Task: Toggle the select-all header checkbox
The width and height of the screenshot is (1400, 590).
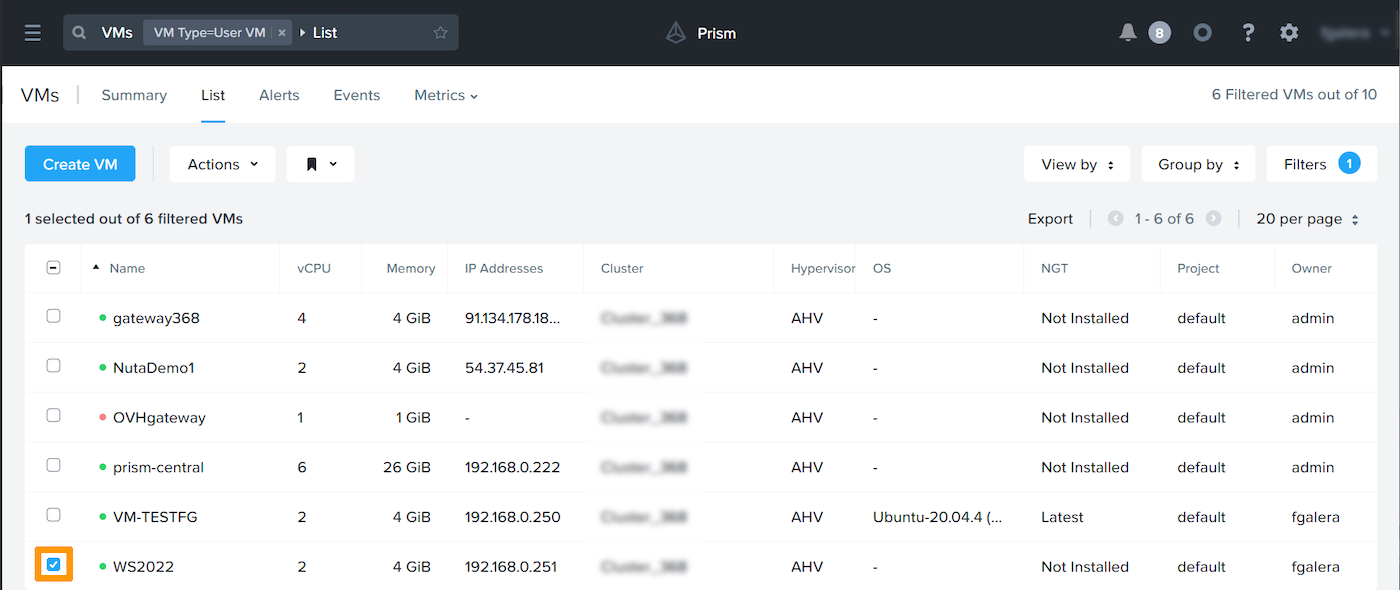Action: (x=54, y=268)
